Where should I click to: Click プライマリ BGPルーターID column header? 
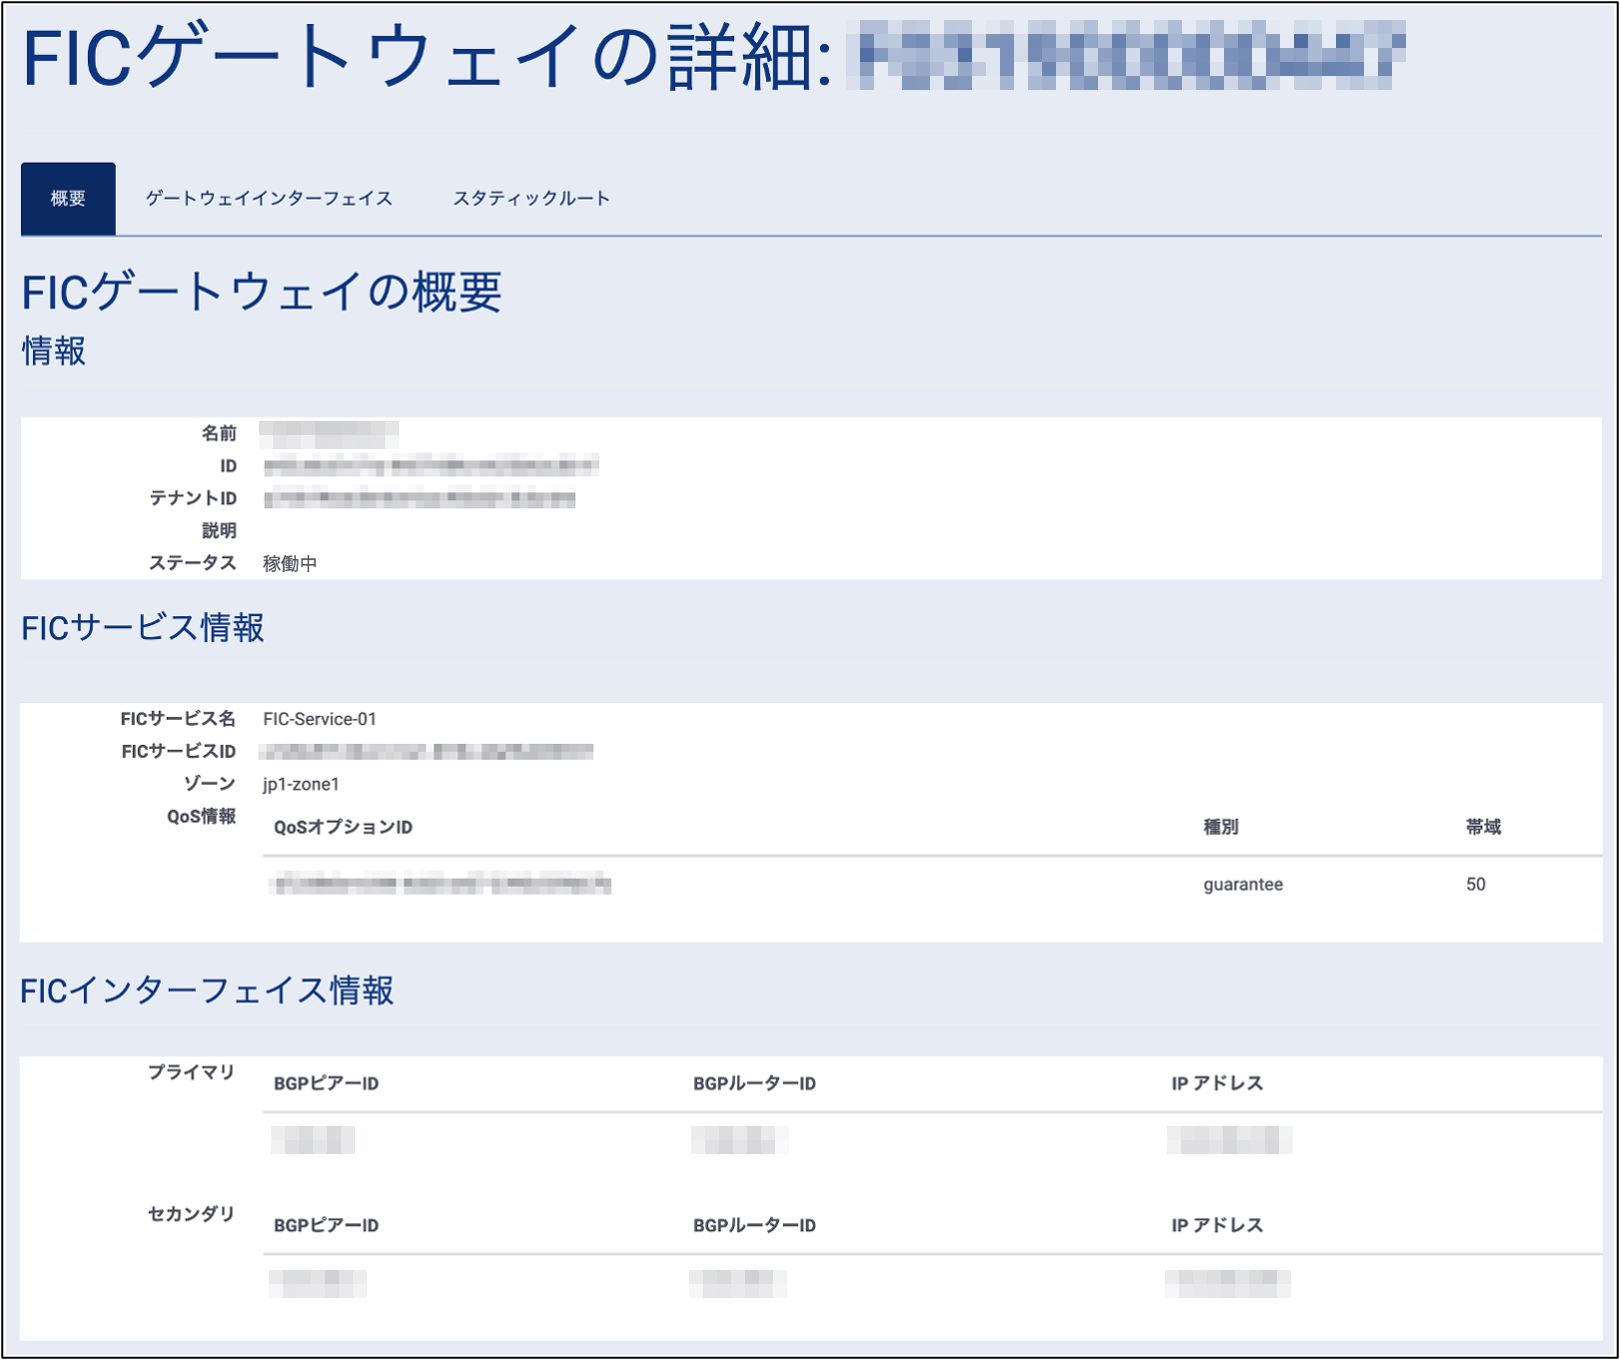click(x=755, y=1084)
